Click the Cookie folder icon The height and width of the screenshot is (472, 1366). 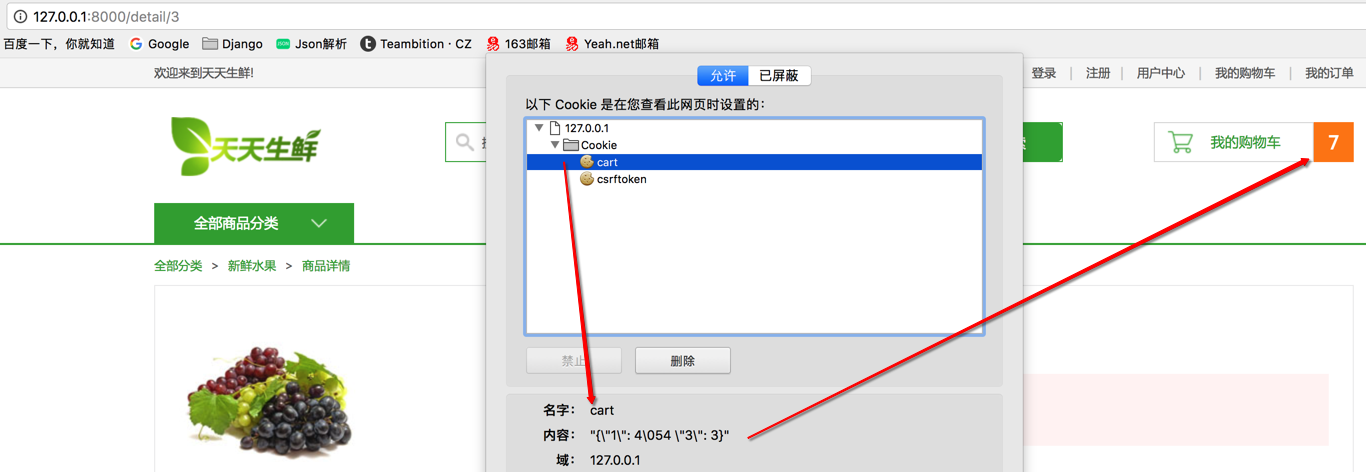571,145
